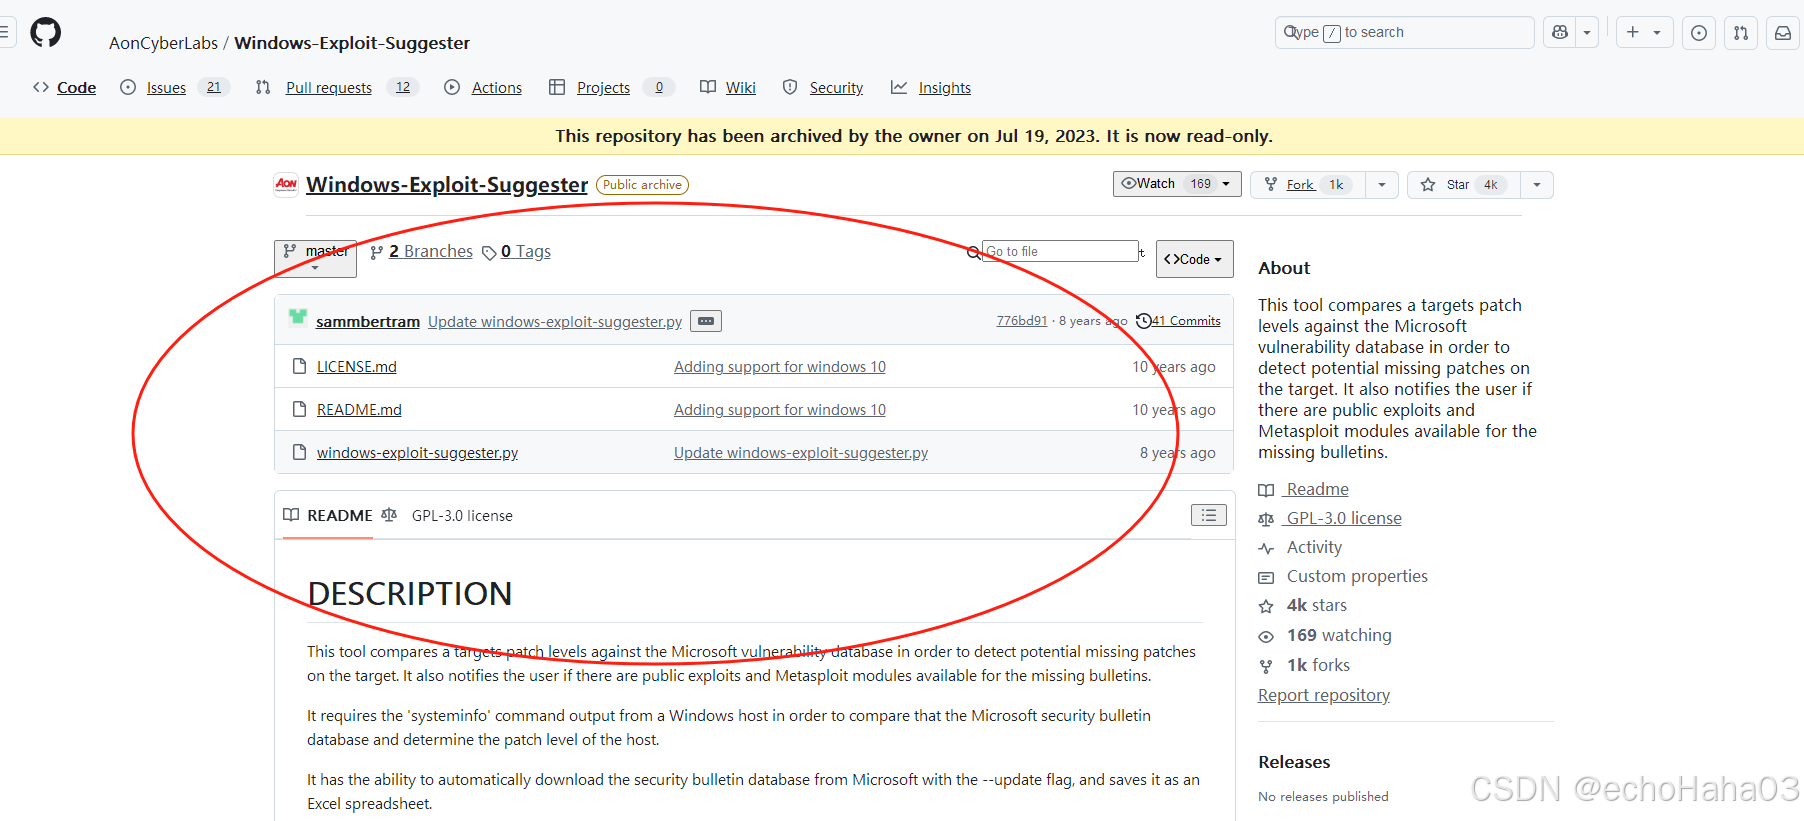
Task: Open Custom properties link
Action: click(x=1357, y=576)
